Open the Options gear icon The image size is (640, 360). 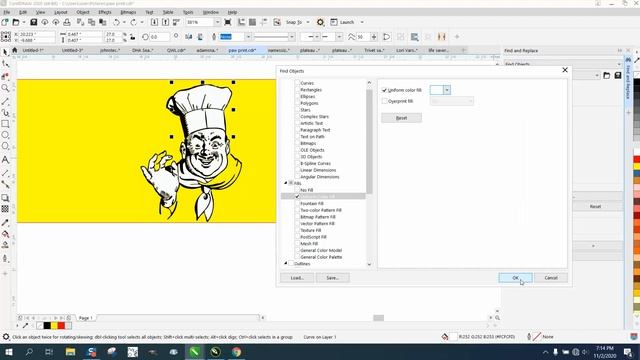320,22
